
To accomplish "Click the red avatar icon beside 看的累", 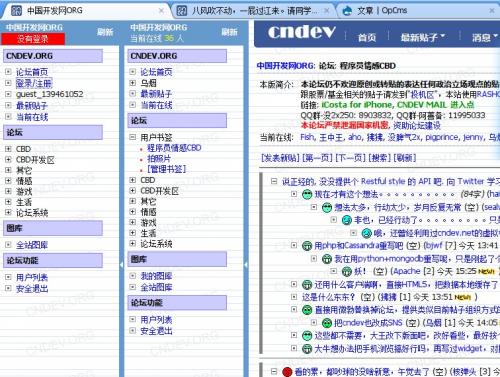I will 287,371.
